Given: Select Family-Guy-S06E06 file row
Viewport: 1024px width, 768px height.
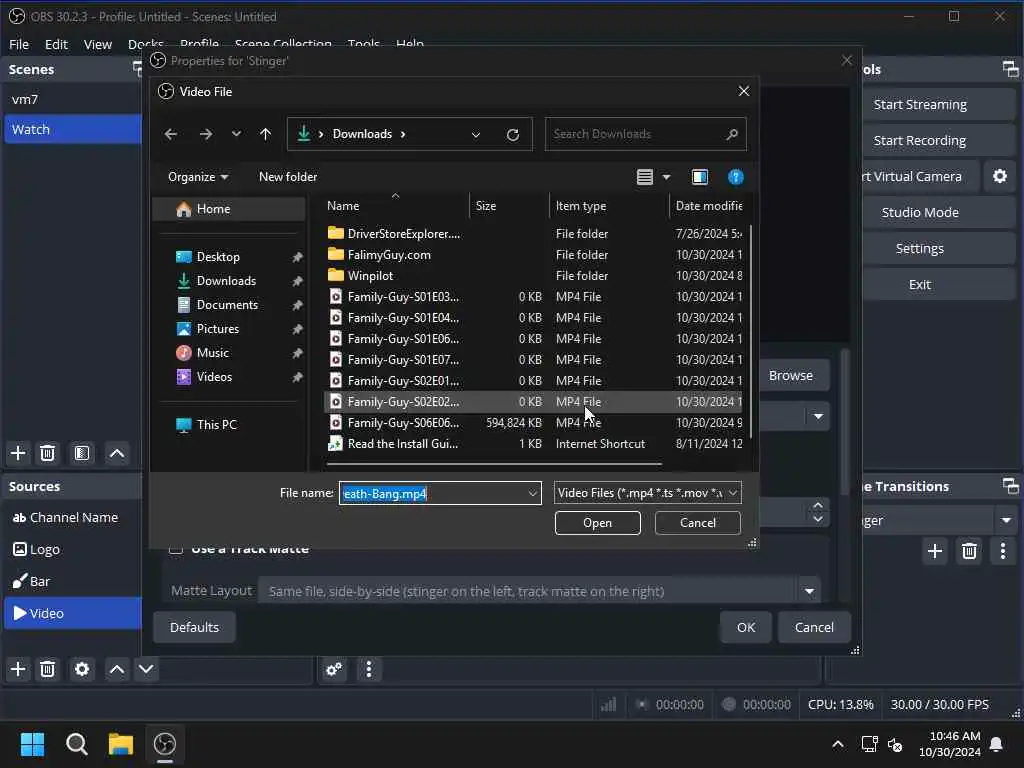Looking at the screenshot, I should (x=533, y=423).
